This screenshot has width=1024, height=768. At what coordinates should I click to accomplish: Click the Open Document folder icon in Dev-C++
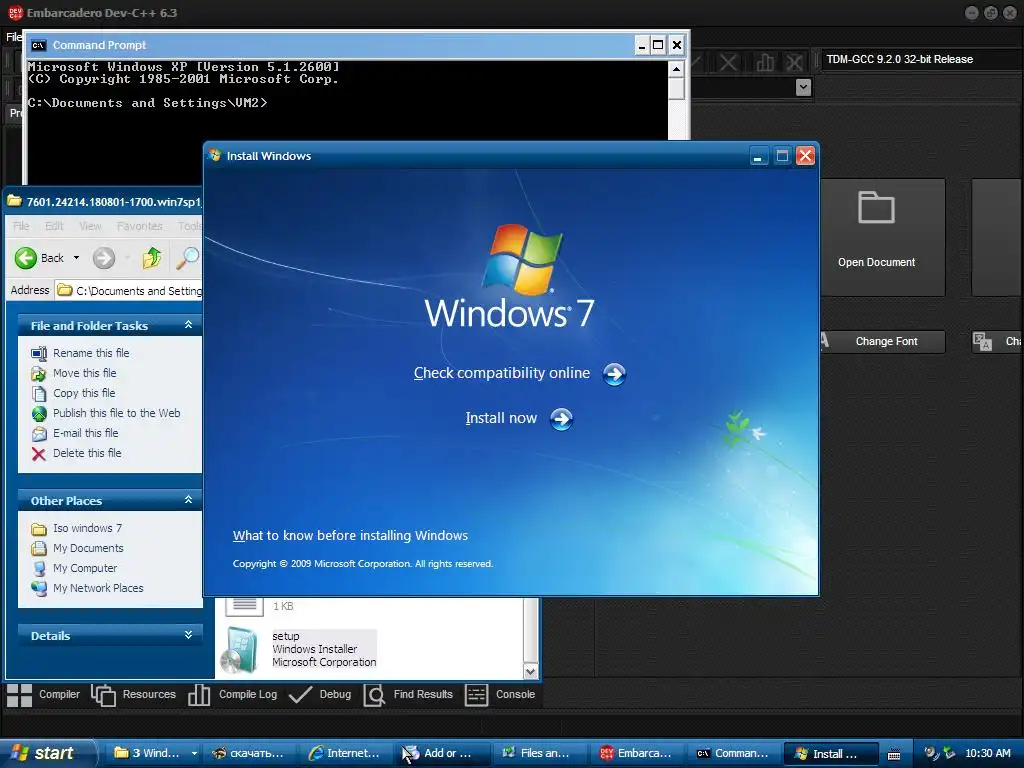876,208
